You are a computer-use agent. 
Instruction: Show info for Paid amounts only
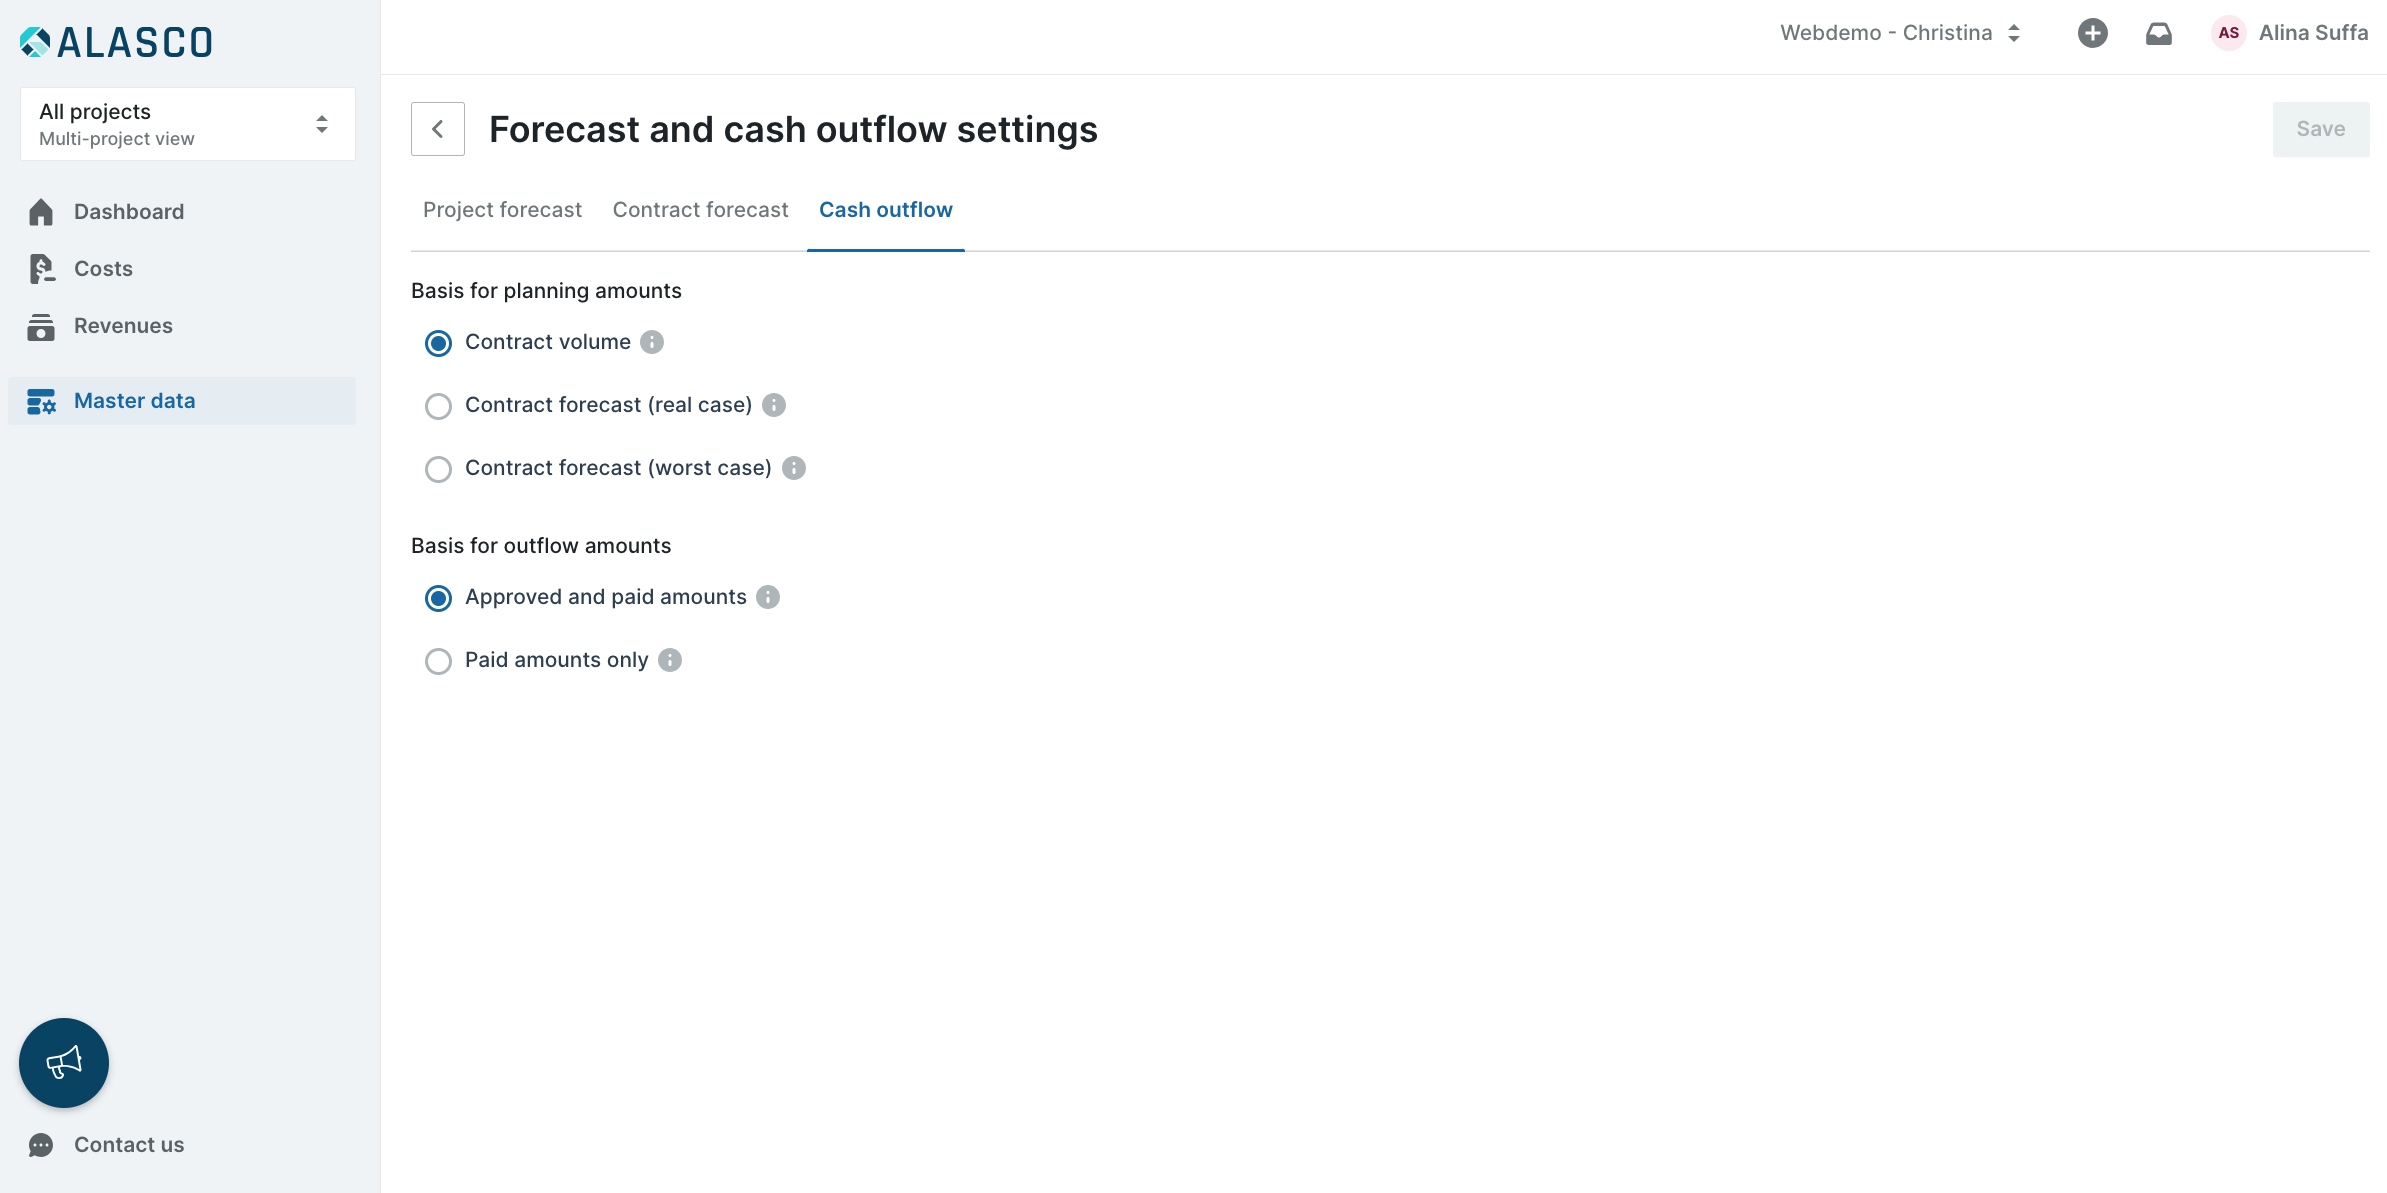tap(670, 660)
